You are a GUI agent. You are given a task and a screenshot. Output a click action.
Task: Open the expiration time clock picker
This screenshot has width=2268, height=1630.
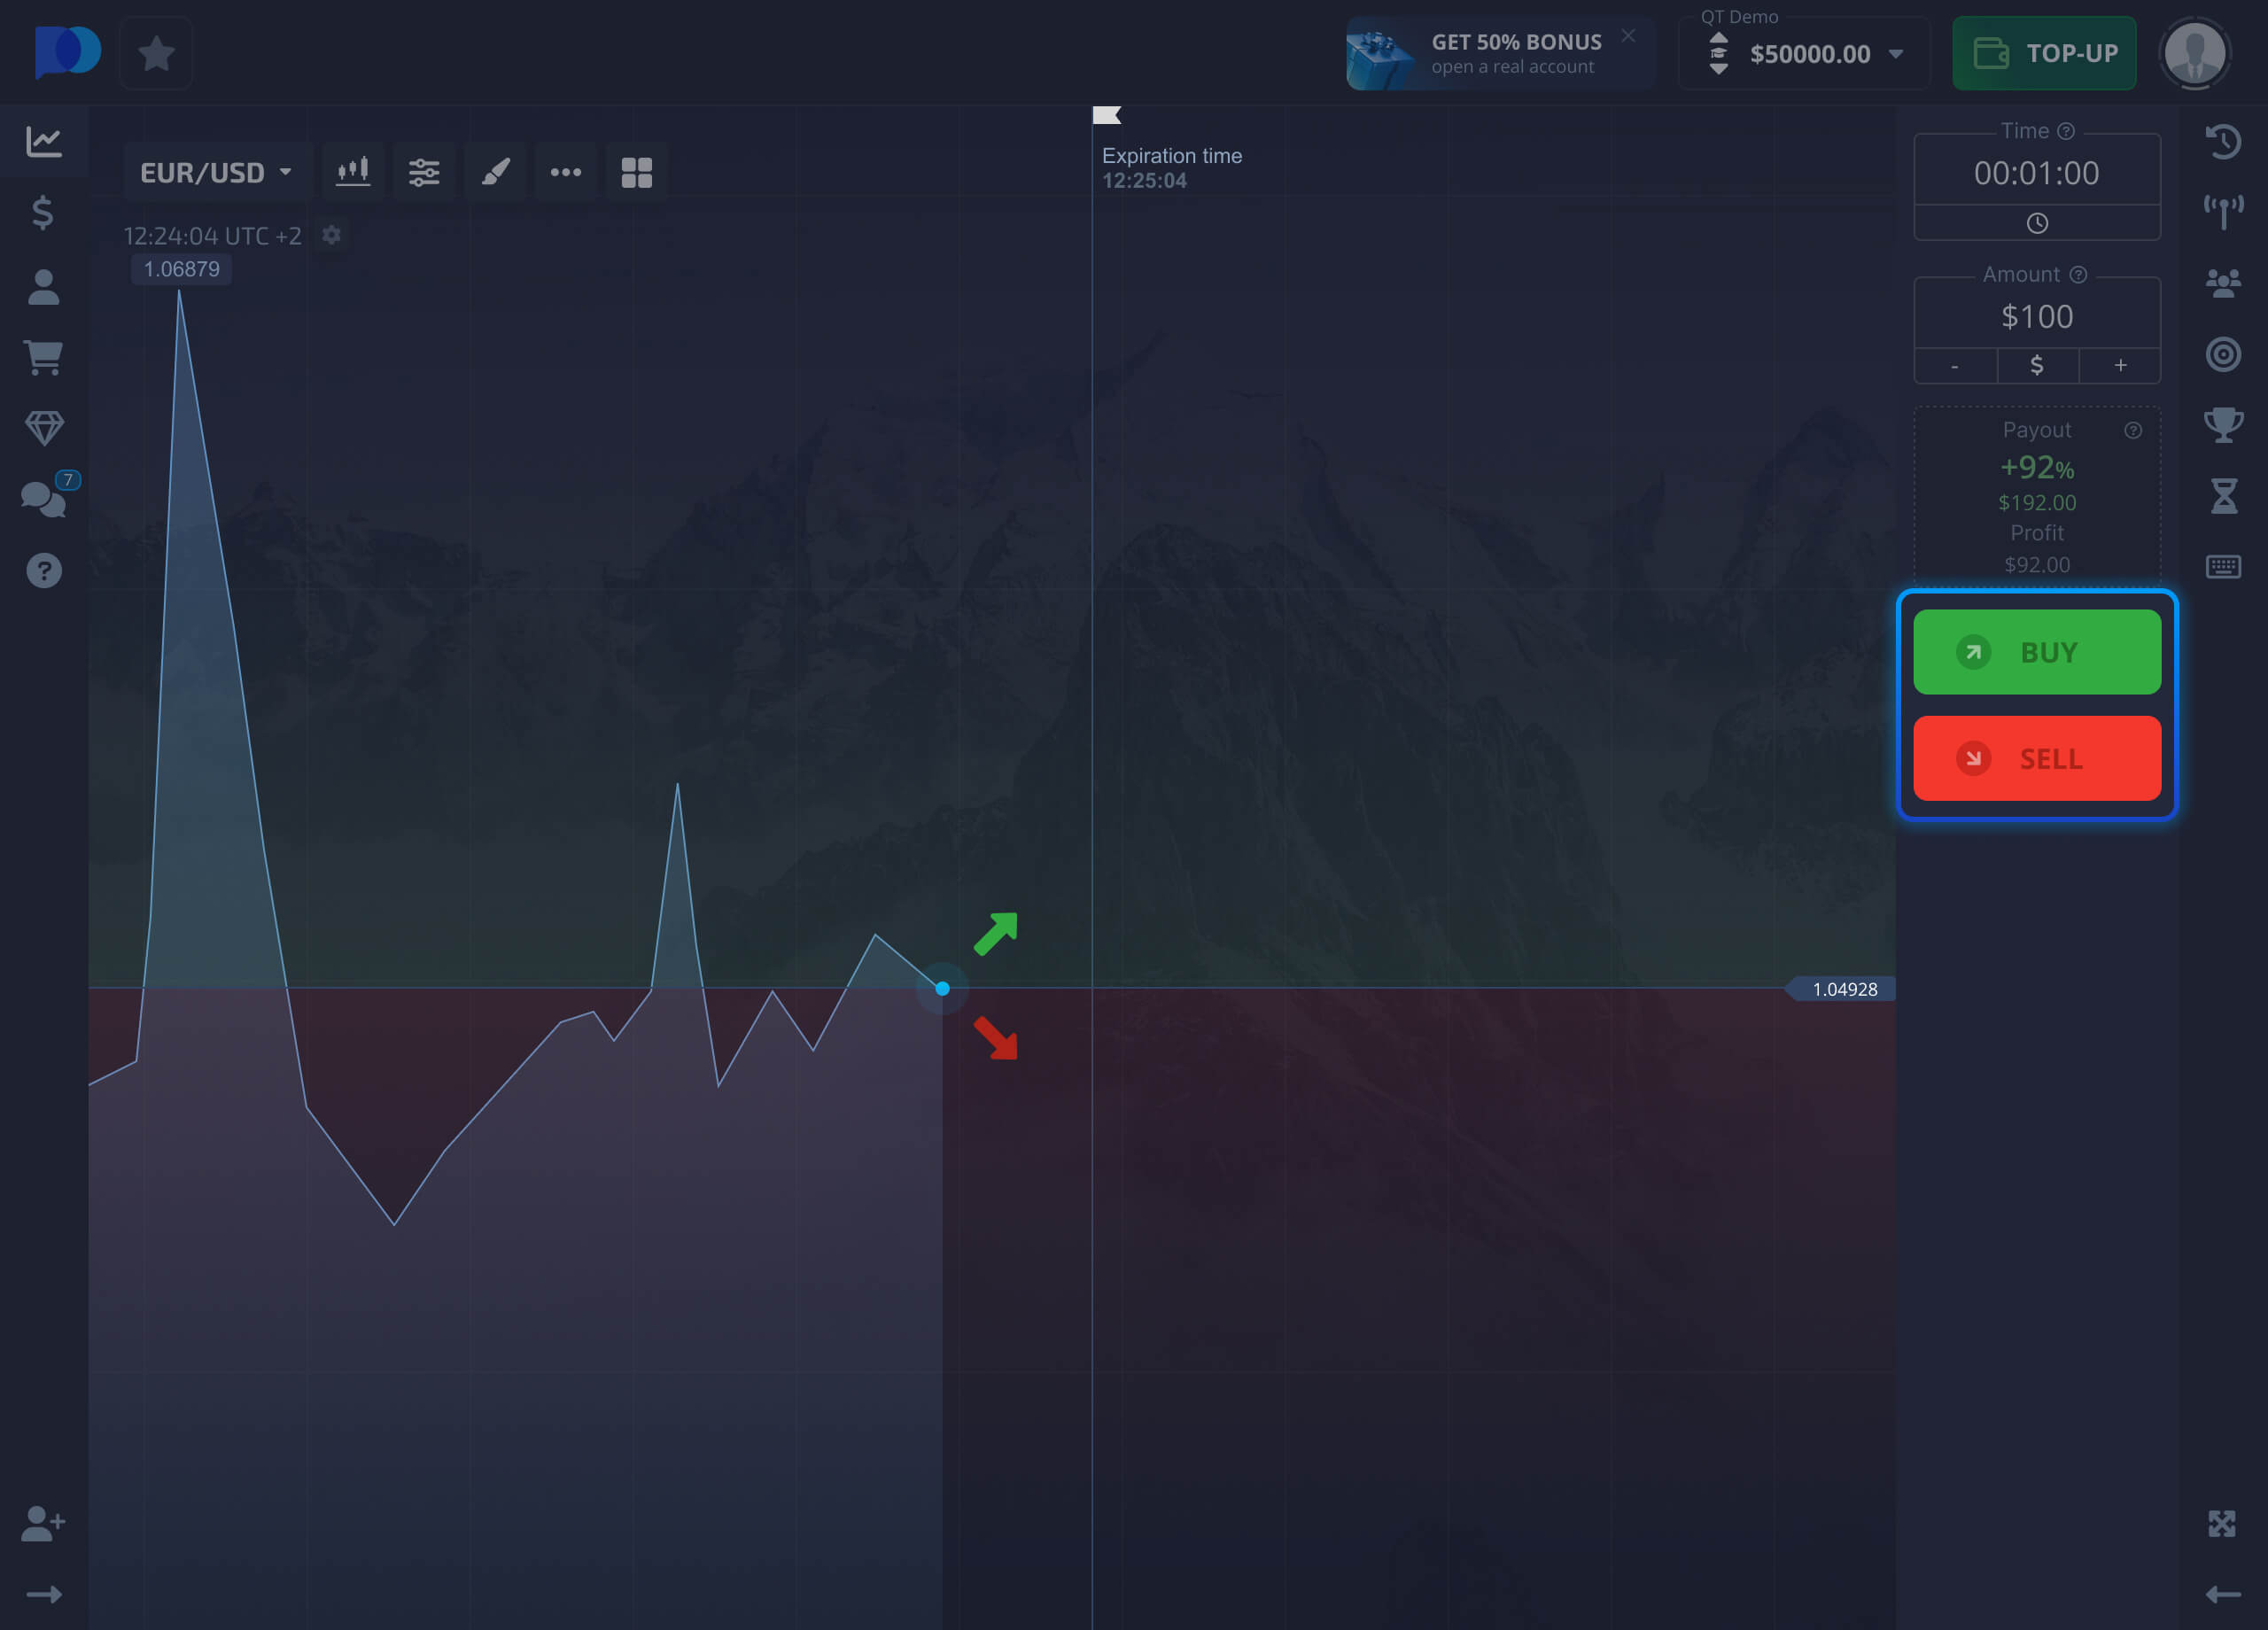2037,223
